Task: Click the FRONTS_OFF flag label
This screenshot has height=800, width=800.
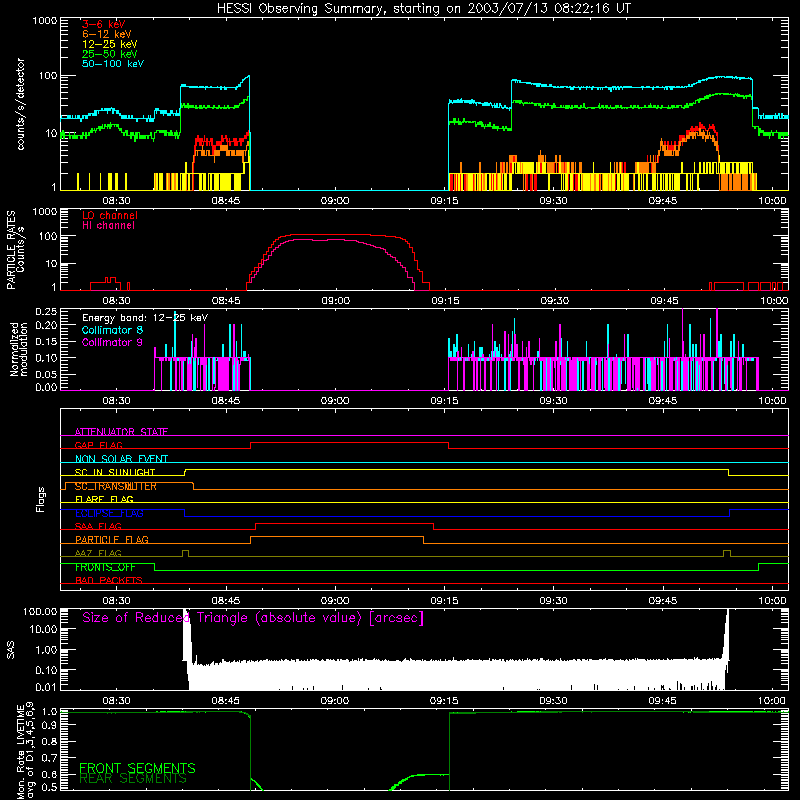Action: coord(106,567)
